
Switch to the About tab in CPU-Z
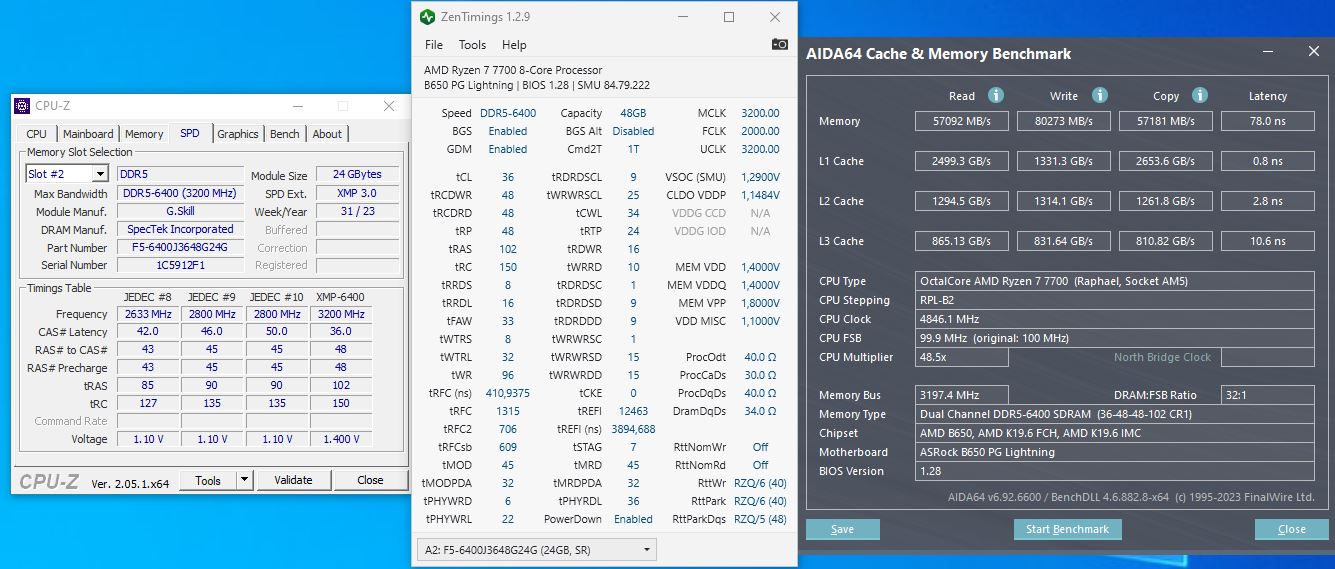(x=327, y=134)
